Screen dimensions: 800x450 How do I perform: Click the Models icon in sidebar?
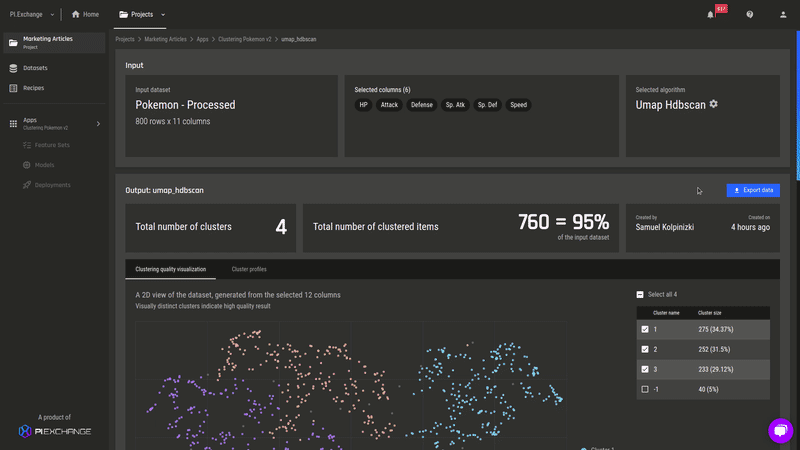pos(27,165)
